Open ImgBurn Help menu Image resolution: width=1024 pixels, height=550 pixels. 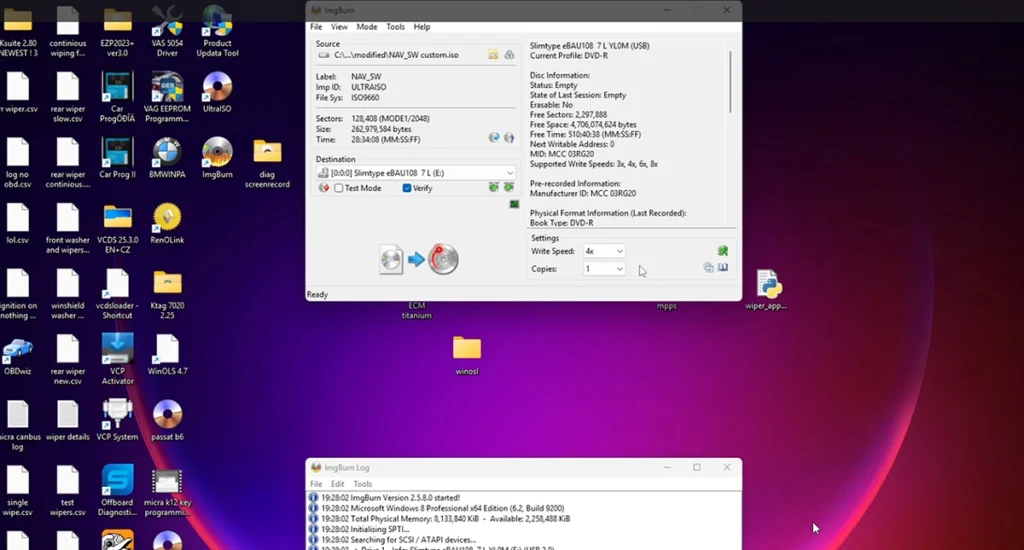(422, 27)
